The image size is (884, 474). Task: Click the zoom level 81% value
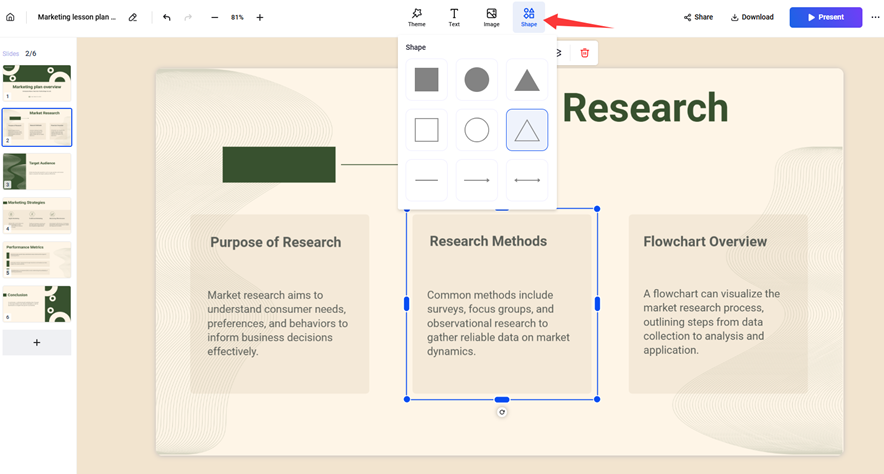237,17
